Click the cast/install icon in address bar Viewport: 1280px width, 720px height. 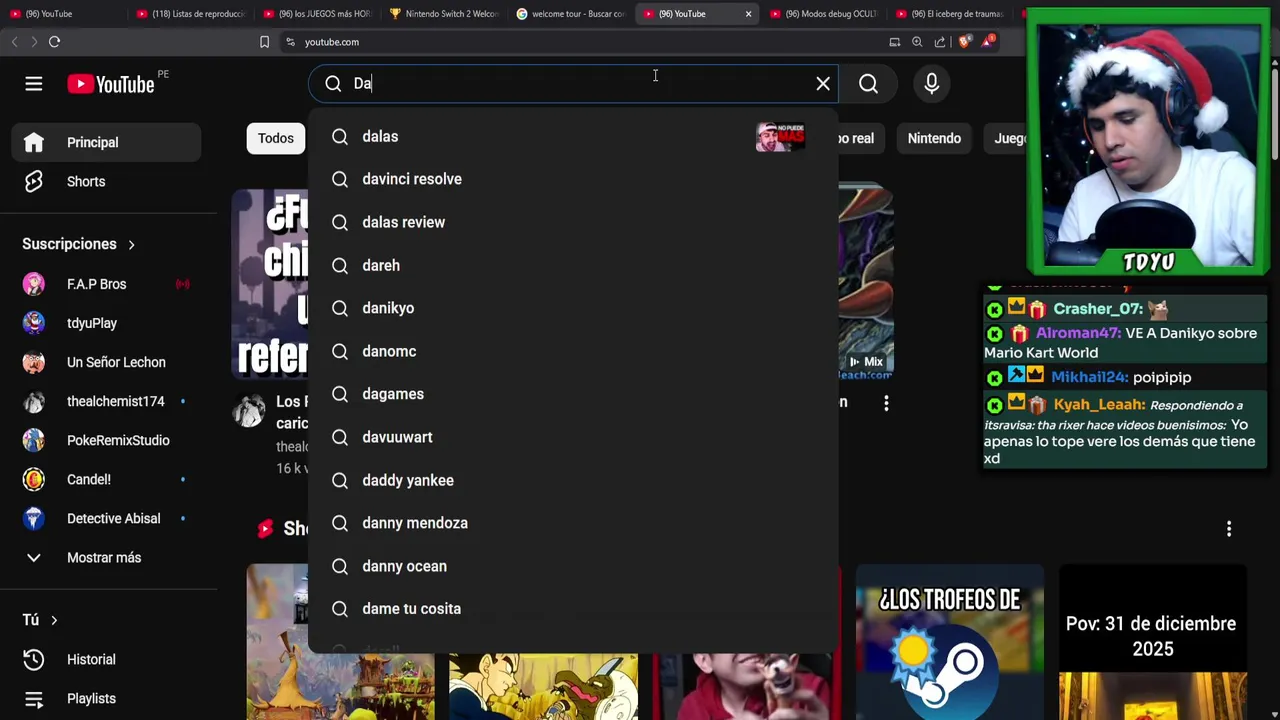894,42
